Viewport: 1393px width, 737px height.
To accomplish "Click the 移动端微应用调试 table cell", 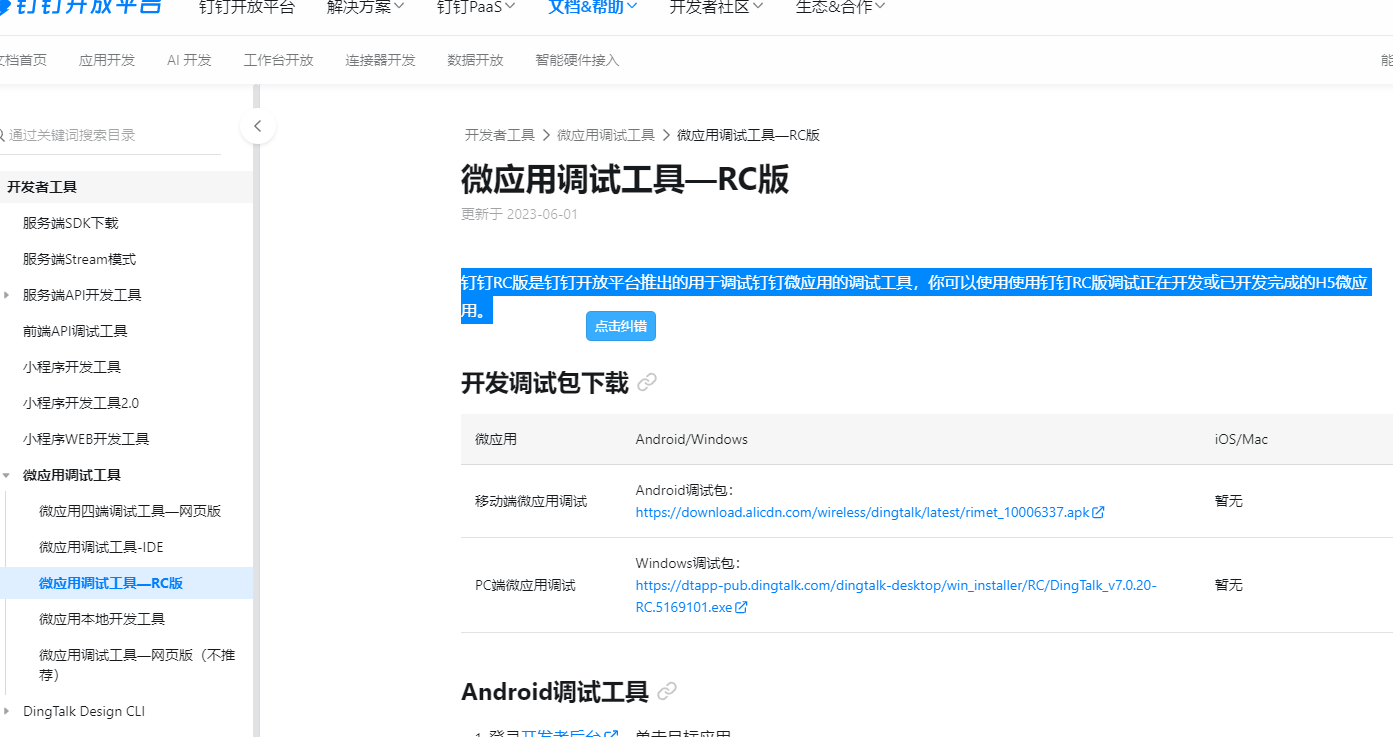I will [531, 501].
